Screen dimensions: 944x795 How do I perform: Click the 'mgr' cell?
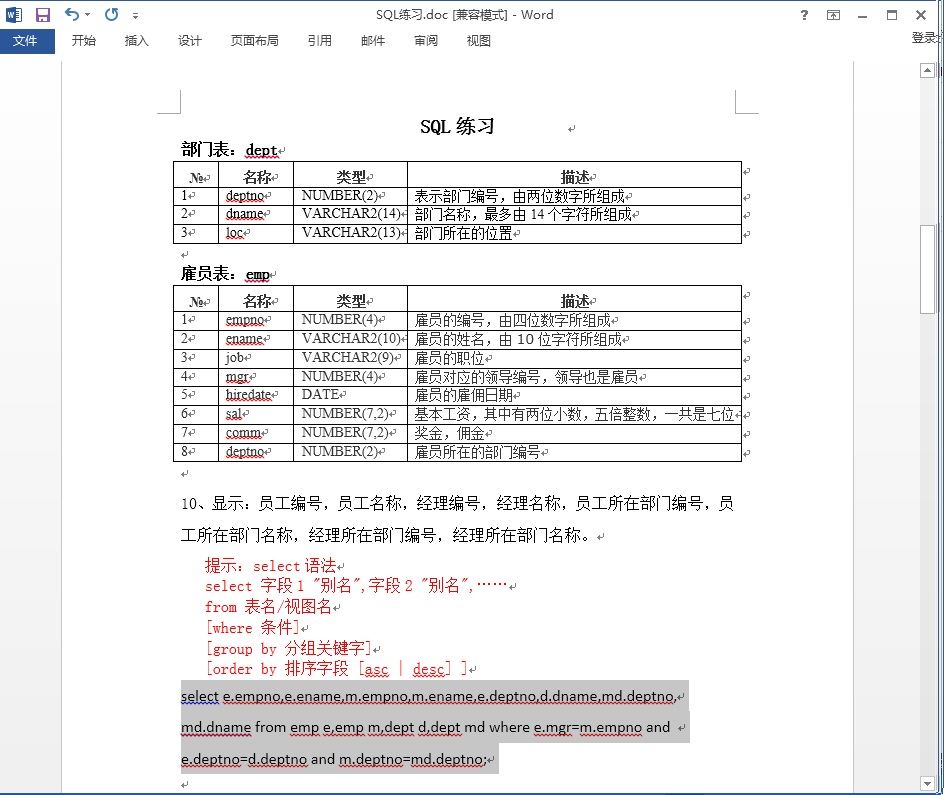point(256,377)
